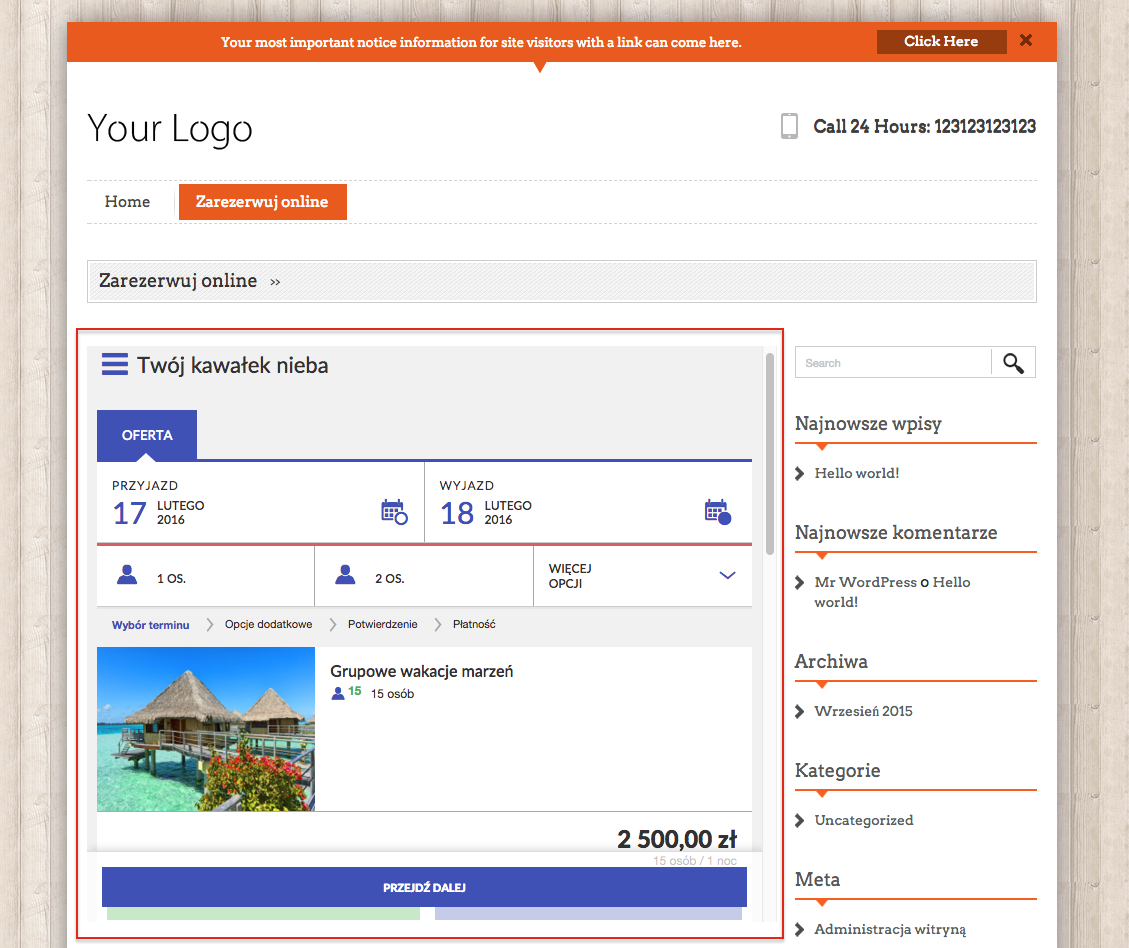This screenshot has width=1129, height=948.
Task: Click the green person icon next to 15
Action: tap(338, 693)
